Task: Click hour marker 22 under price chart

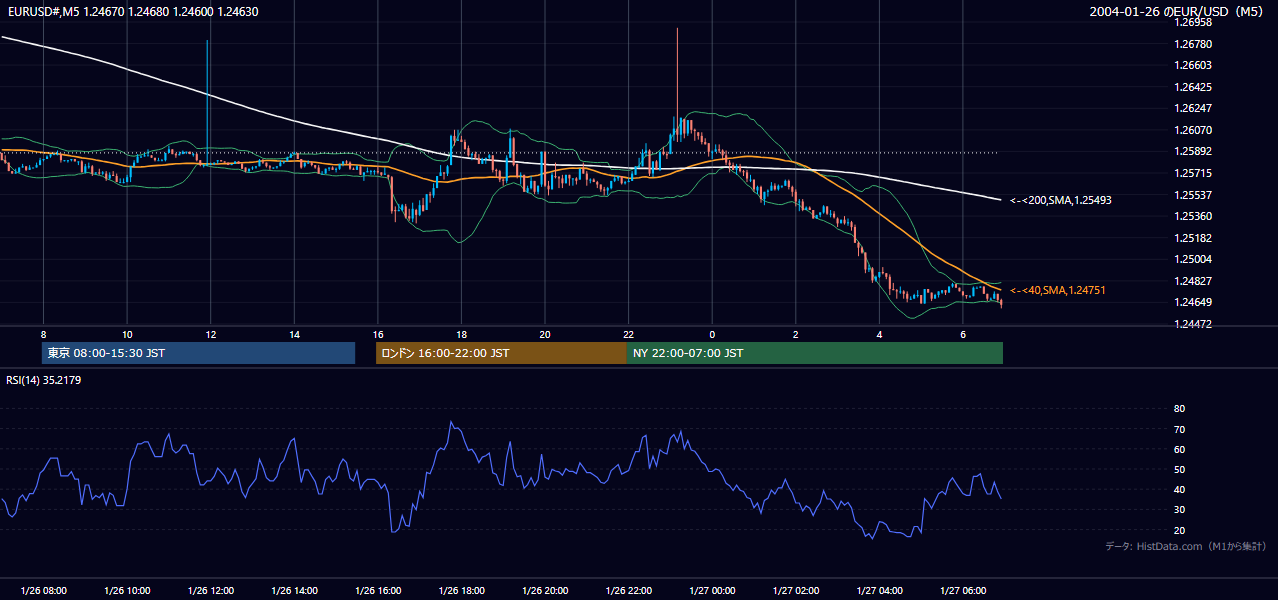Action: (629, 333)
